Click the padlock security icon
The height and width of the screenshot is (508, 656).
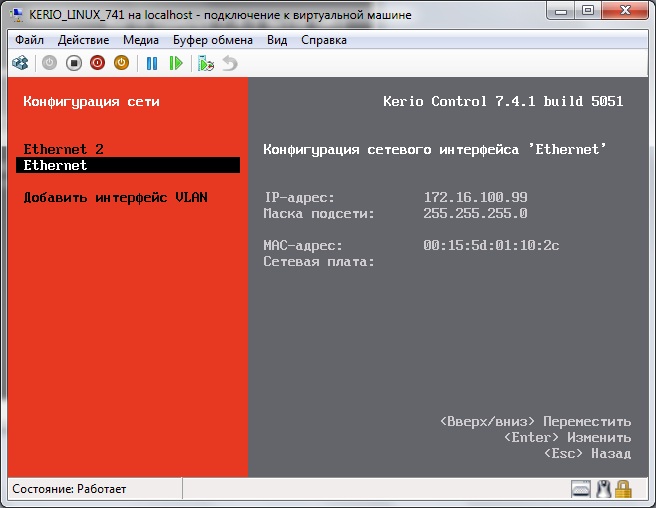click(x=624, y=489)
